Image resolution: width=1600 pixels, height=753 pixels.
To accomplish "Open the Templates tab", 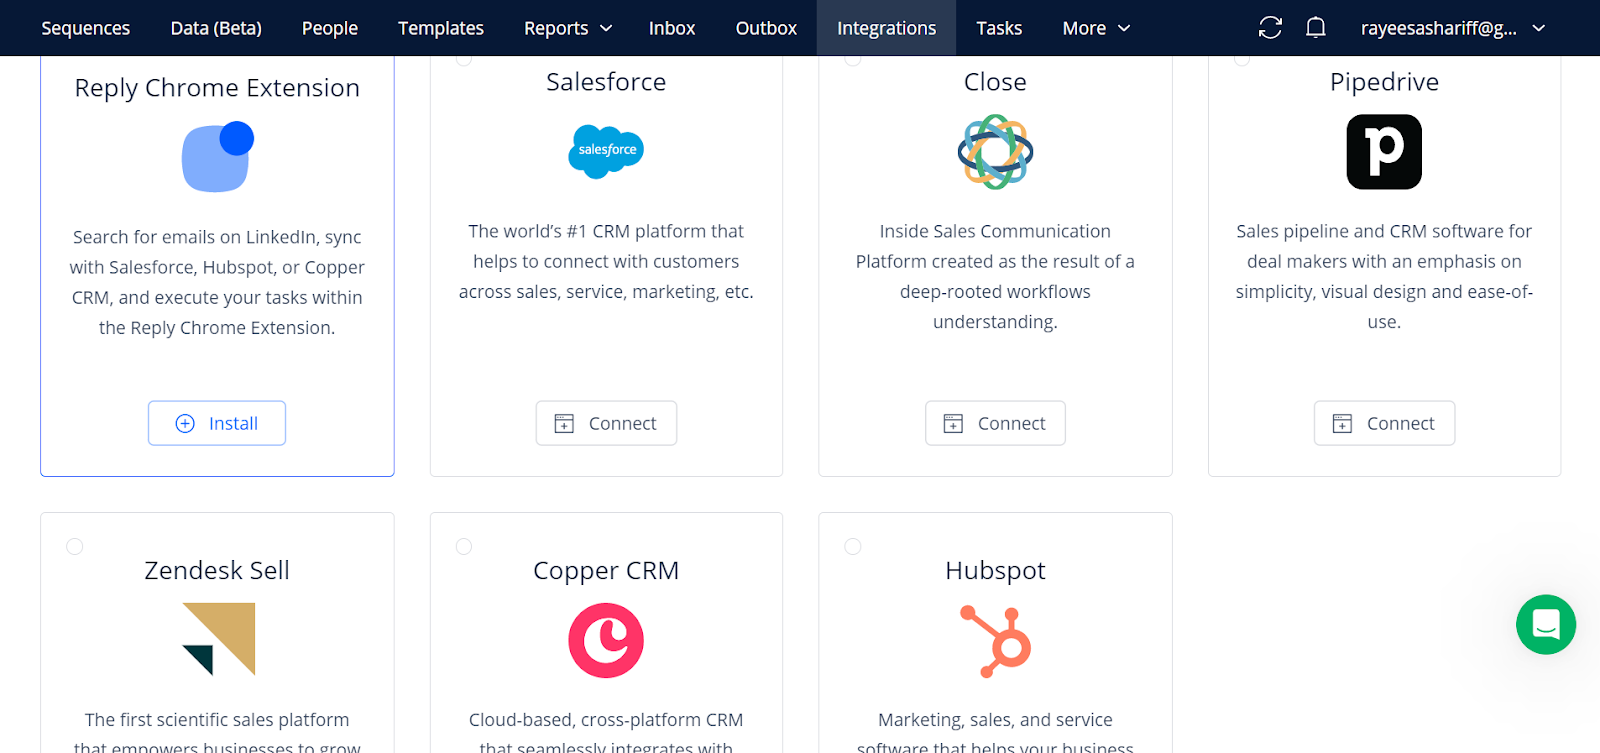I will coord(441,28).
